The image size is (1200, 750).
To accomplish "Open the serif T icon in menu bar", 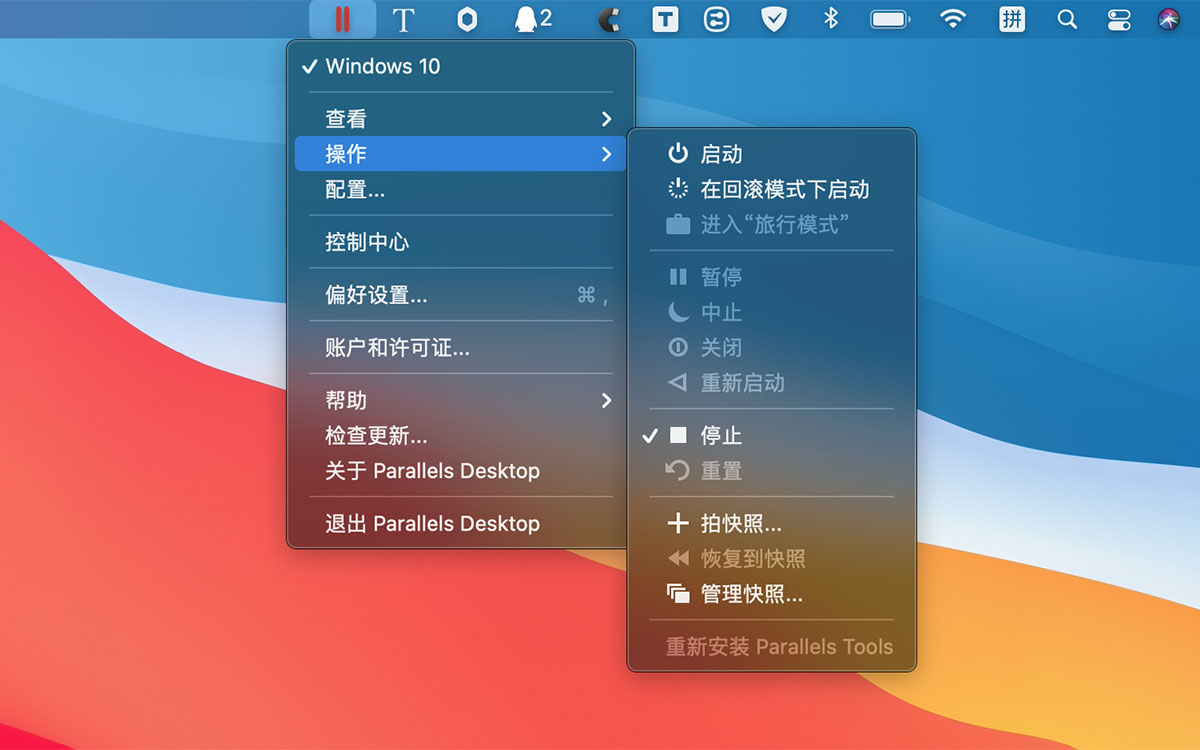I will click(403, 19).
